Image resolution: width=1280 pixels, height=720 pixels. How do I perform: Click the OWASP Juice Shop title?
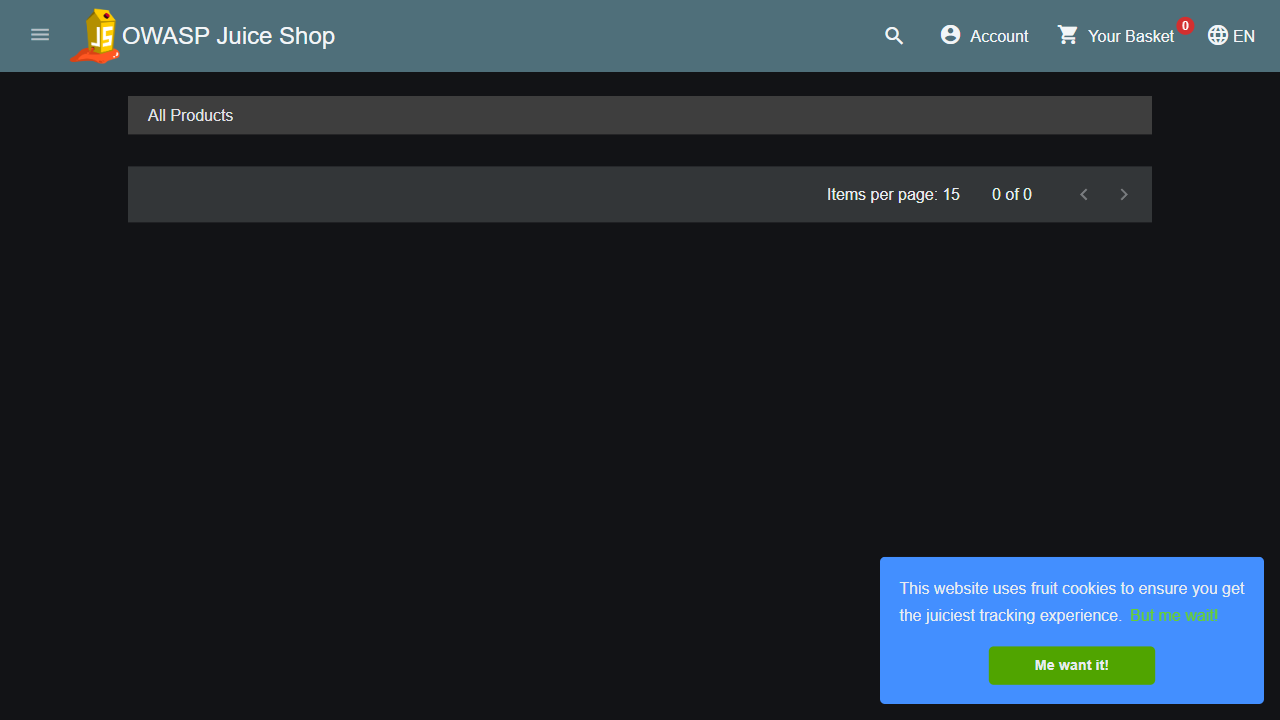pyautogui.click(x=228, y=36)
